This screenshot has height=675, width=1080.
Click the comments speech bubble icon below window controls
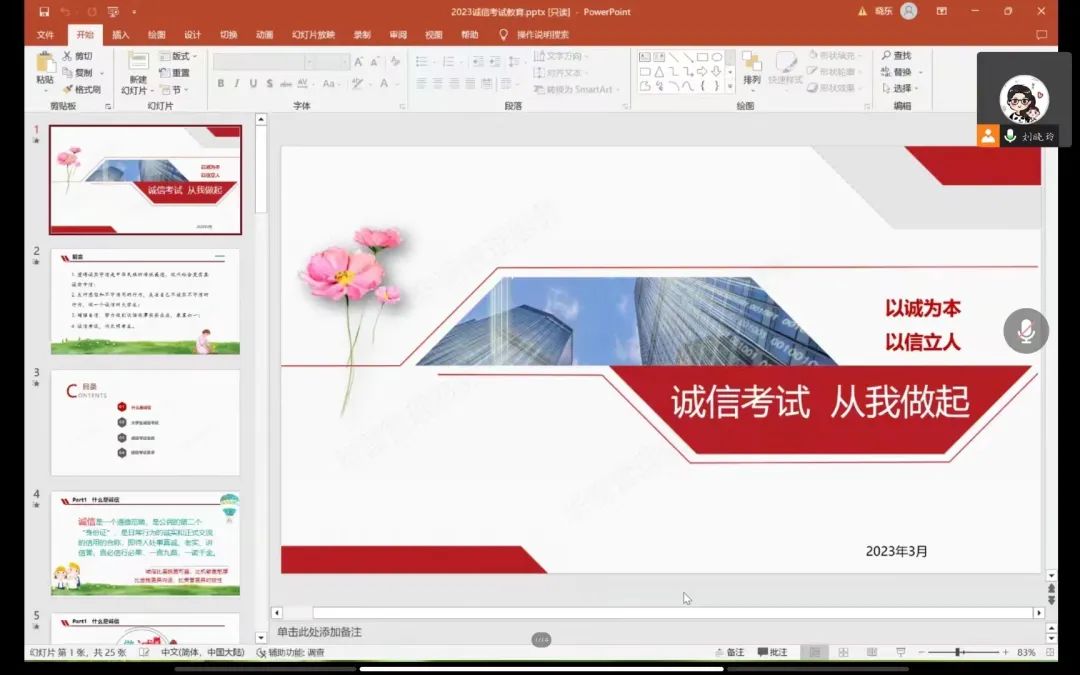tap(1041, 34)
